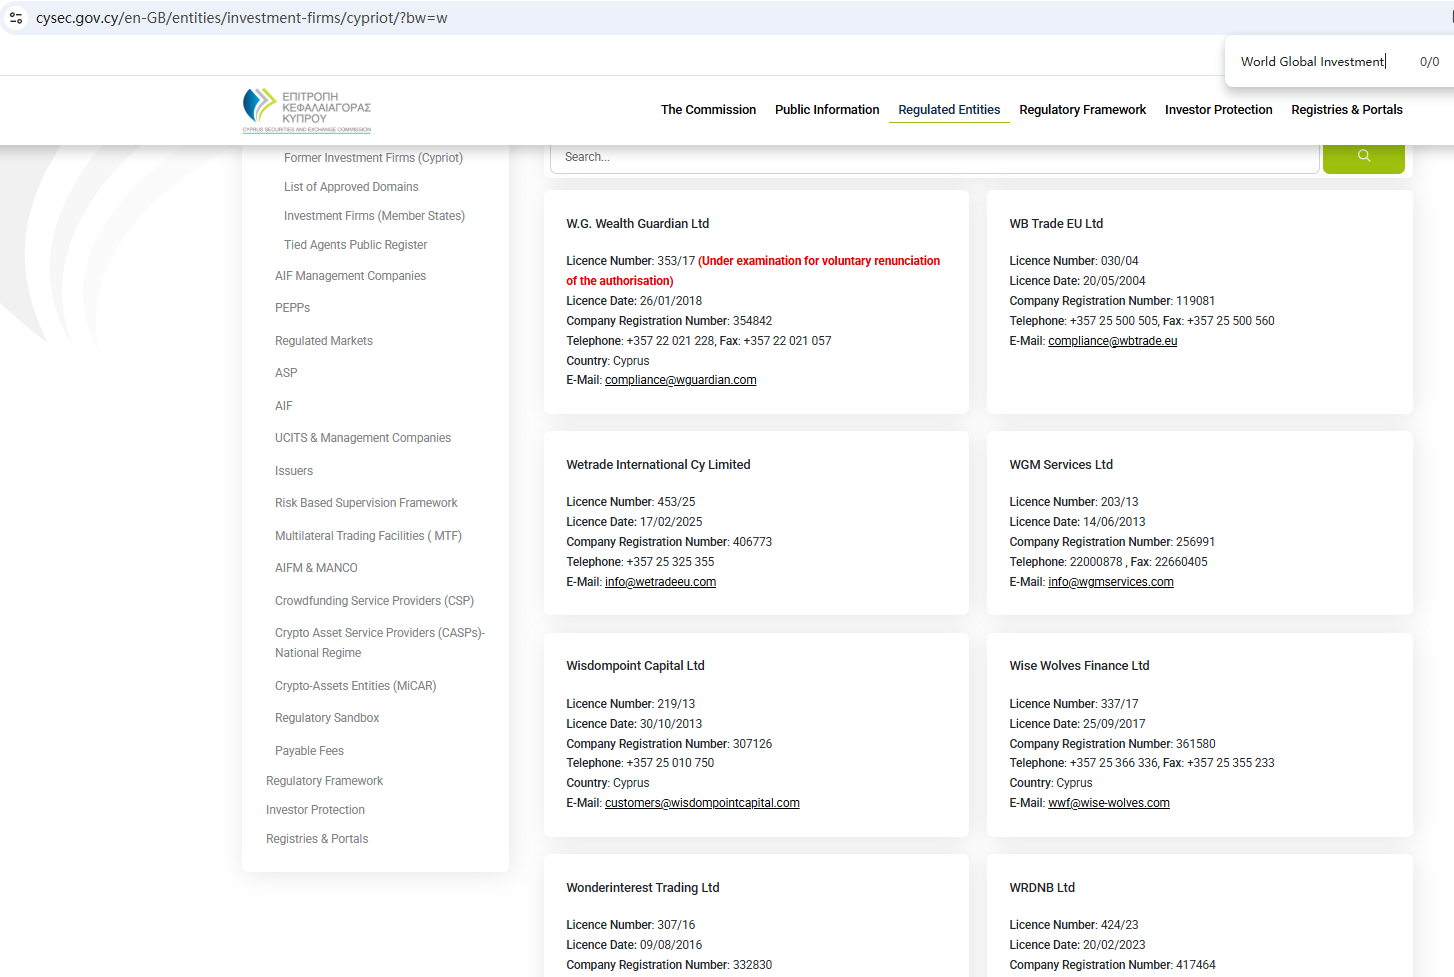Open Investor Protection top menu

[1218, 110]
